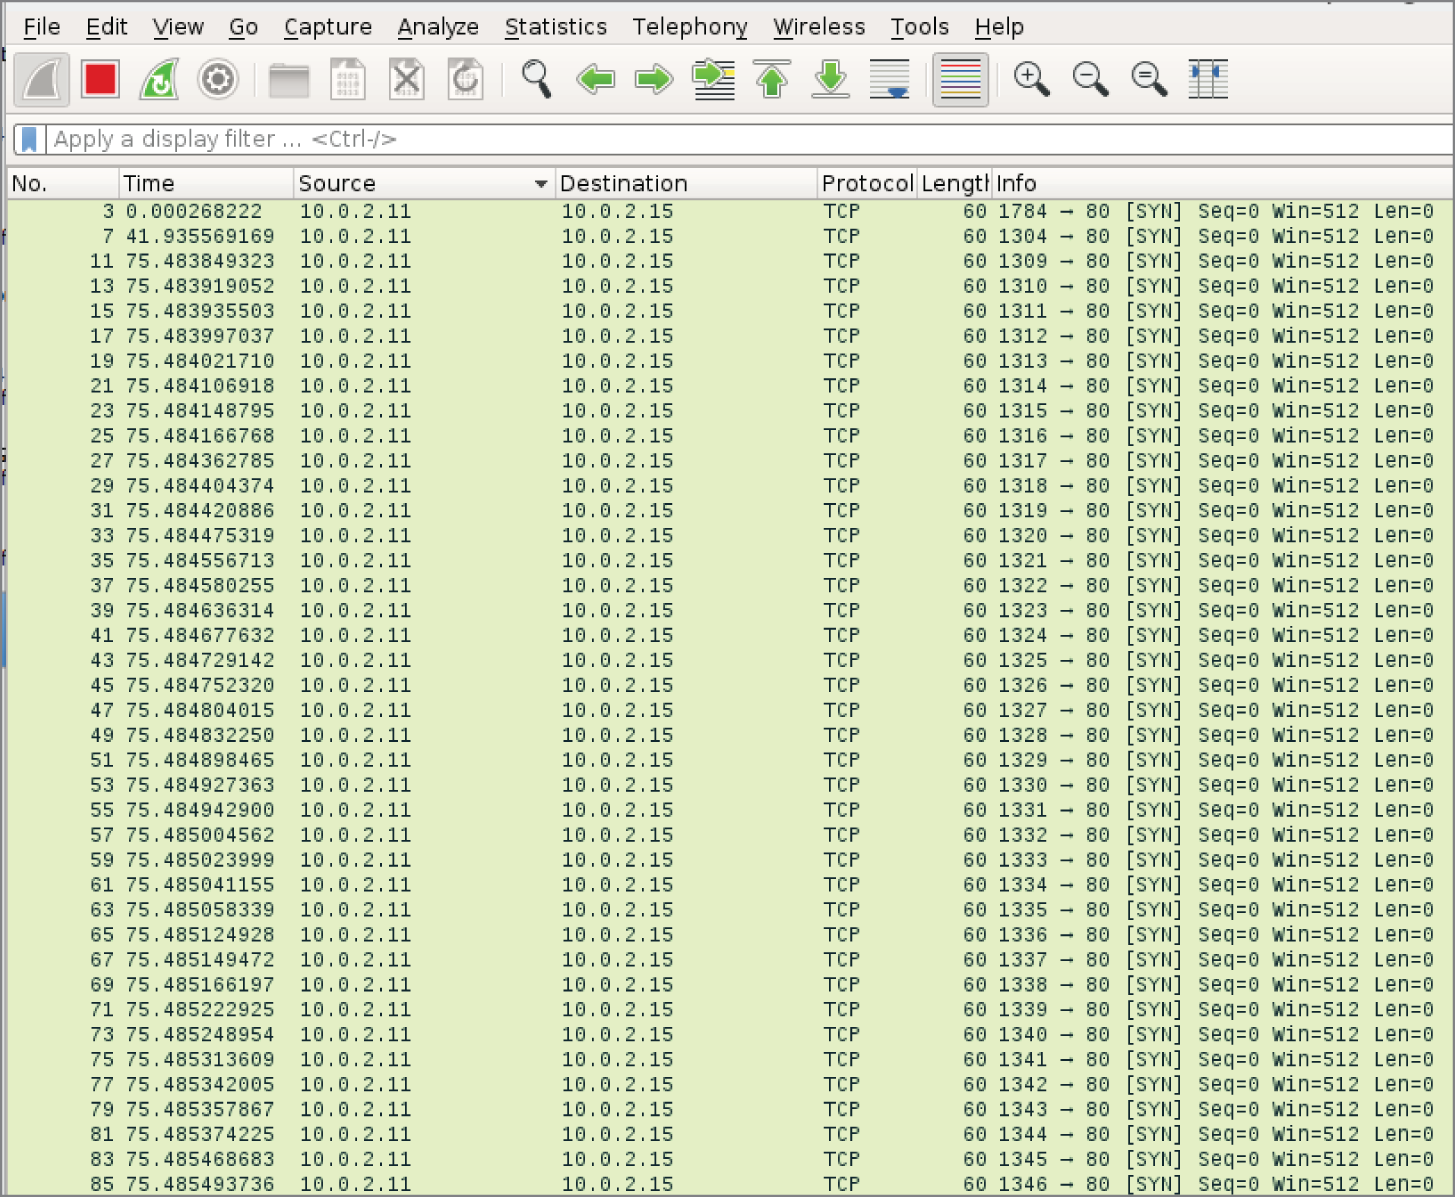Viewport: 1455px width, 1197px height.
Task: Select packet with time 75.484942900
Action: tap(730, 810)
